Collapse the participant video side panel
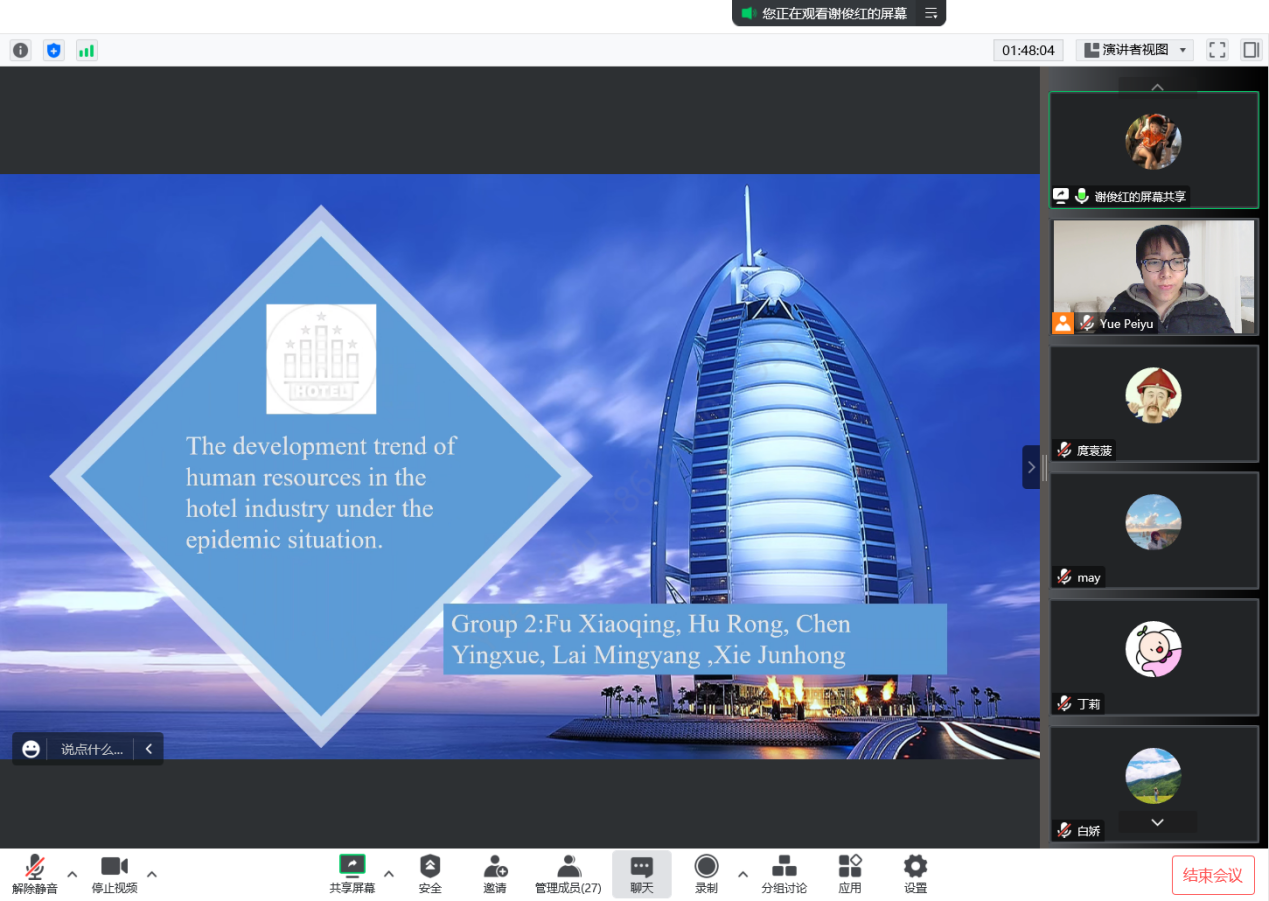 pyautogui.click(x=1031, y=467)
